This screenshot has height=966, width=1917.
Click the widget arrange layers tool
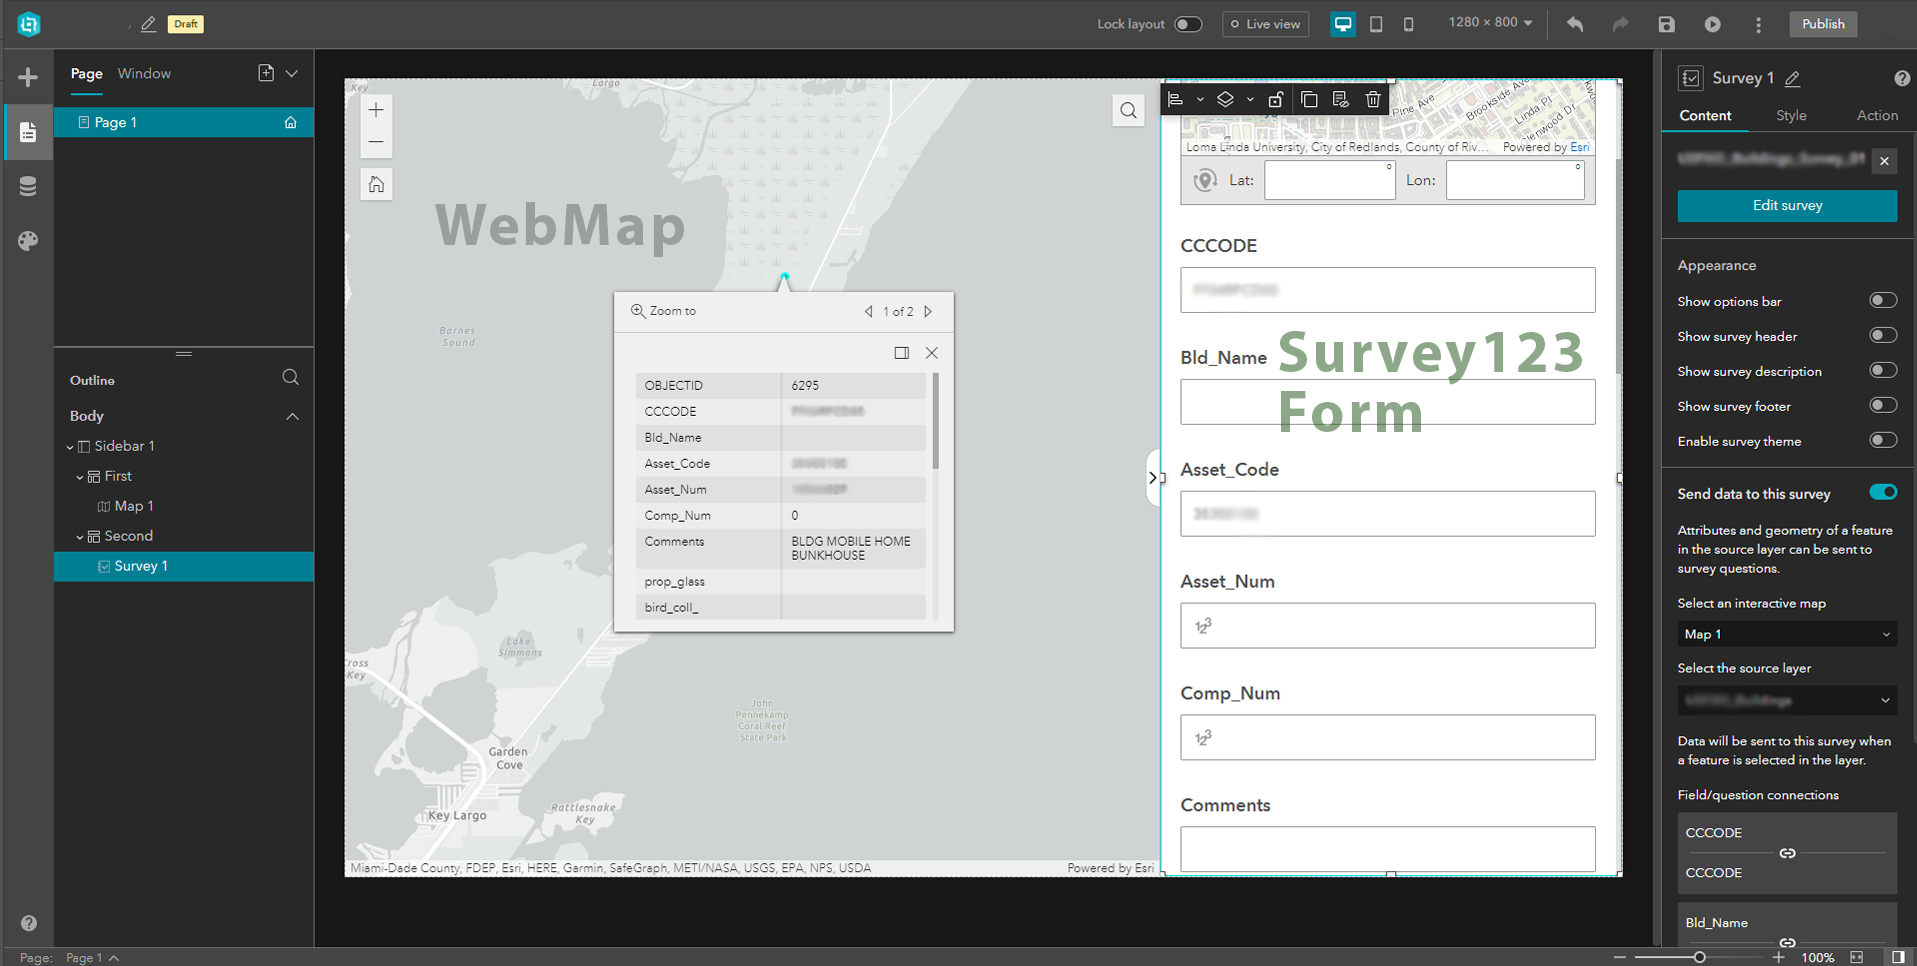pyautogui.click(x=1226, y=99)
